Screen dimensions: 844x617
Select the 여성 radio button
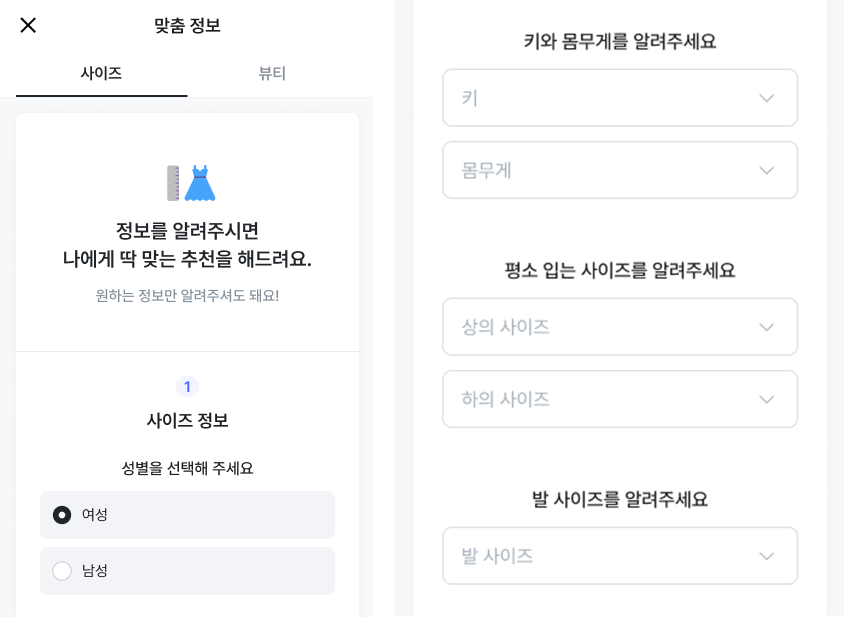(x=62, y=515)
